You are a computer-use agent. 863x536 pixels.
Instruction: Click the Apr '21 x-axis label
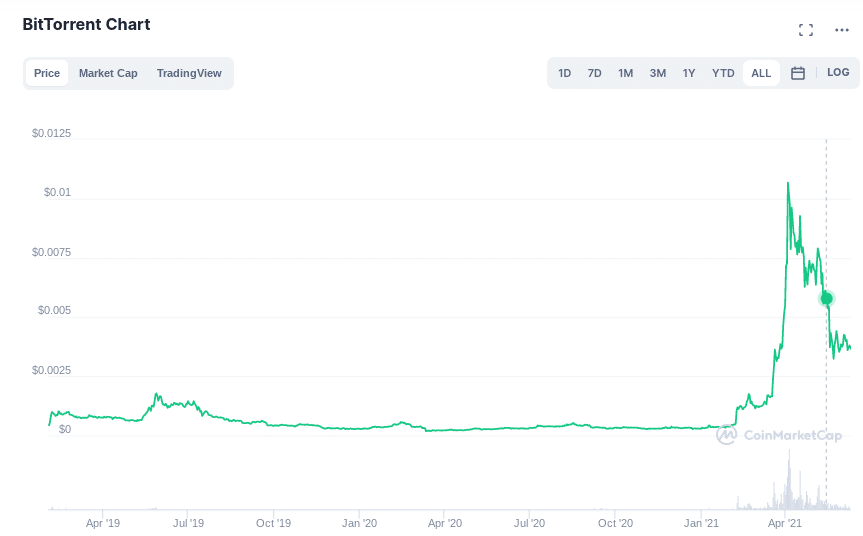785,523
